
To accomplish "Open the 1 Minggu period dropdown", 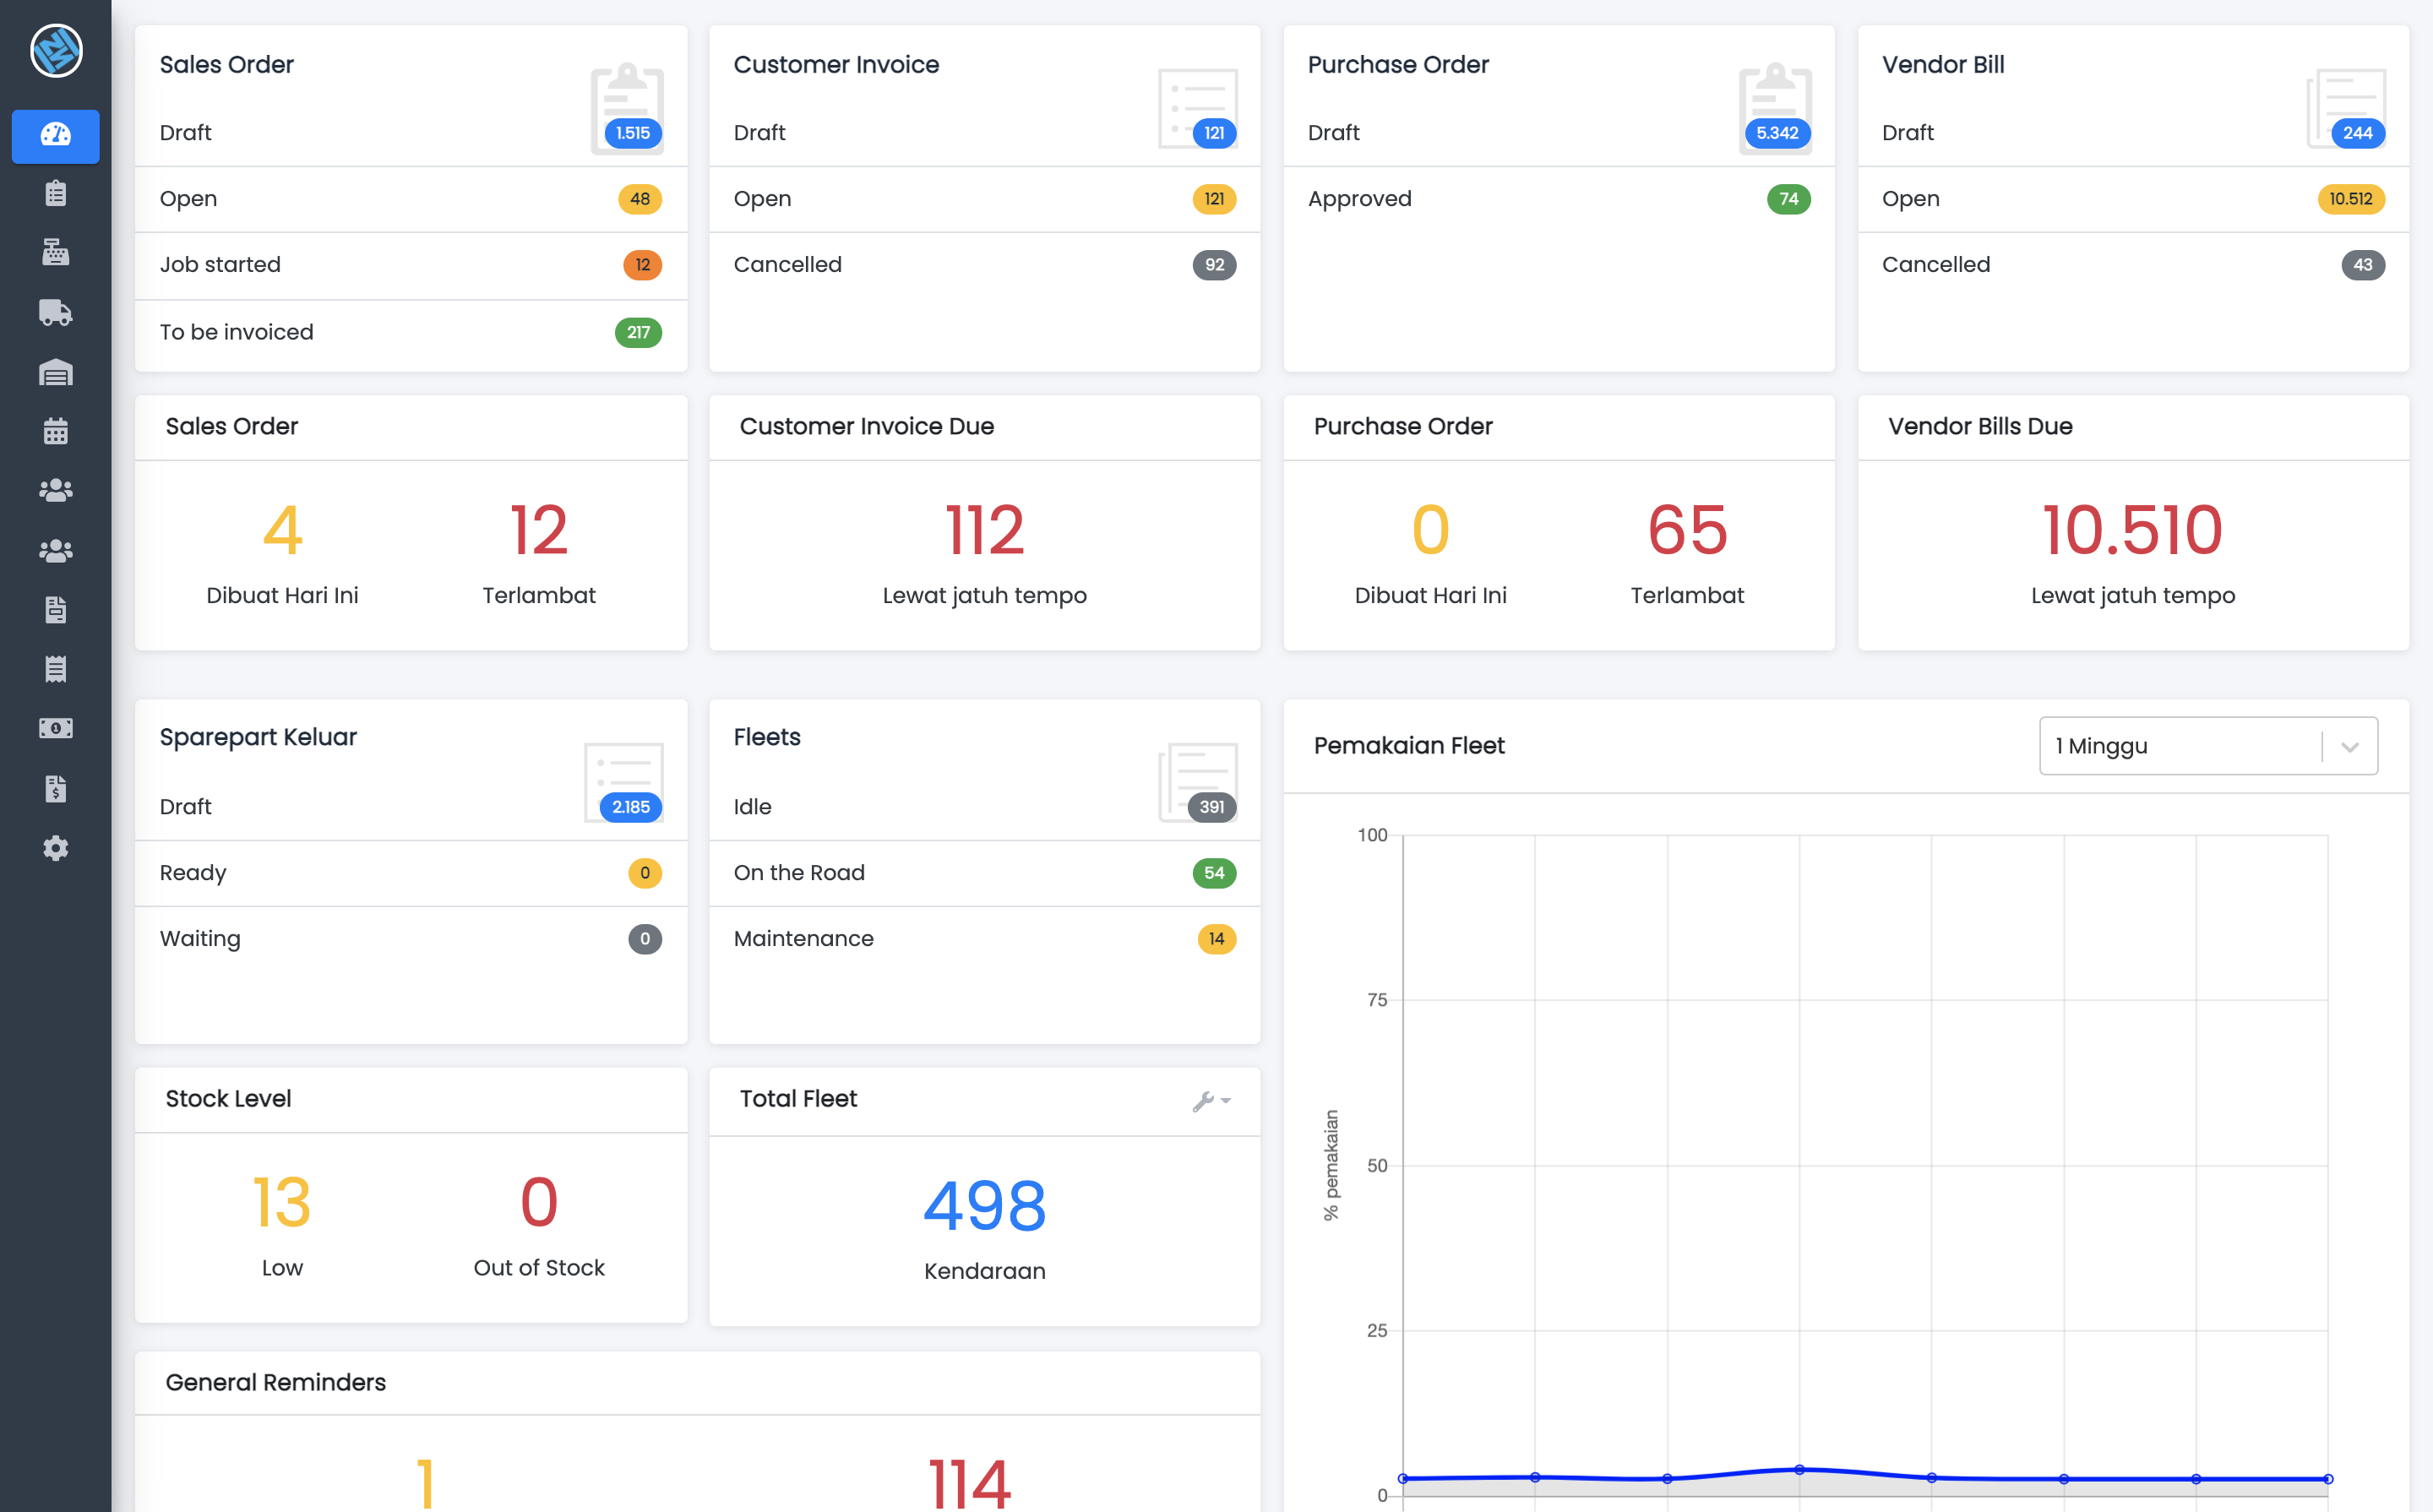I will coord(2180,746).
